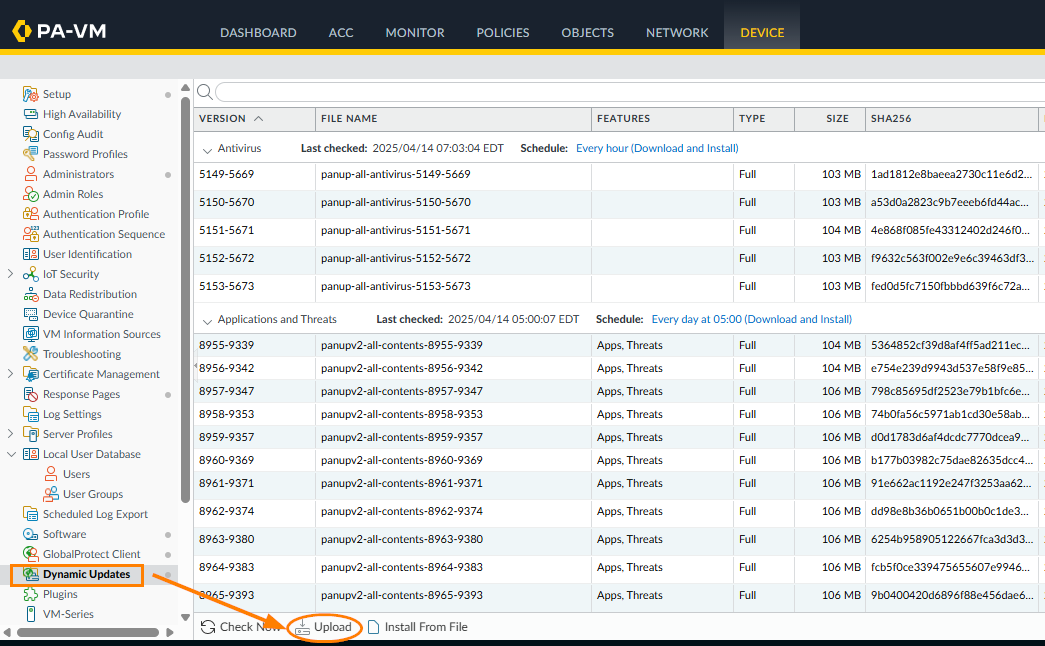Collapse the Applications and Threats group
The height and width of the screenshot is (646, 1045).
(x=207, y=320)
